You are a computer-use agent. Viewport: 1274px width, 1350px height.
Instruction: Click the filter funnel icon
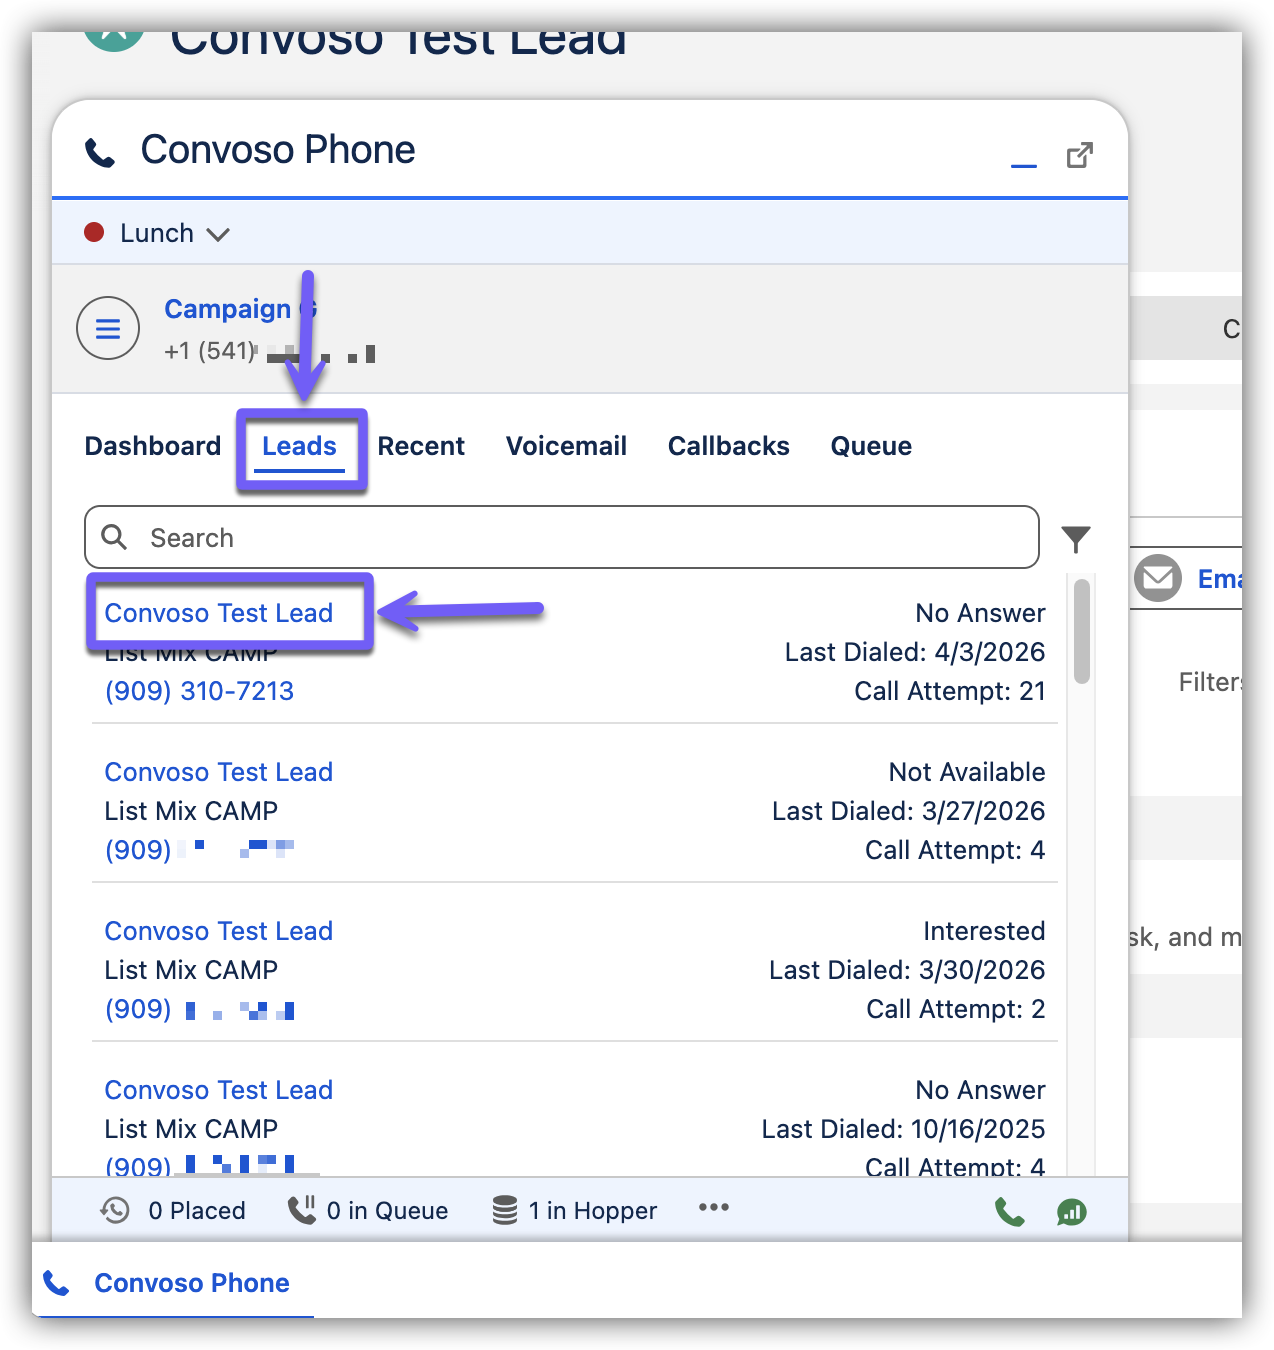(1076, 539)
